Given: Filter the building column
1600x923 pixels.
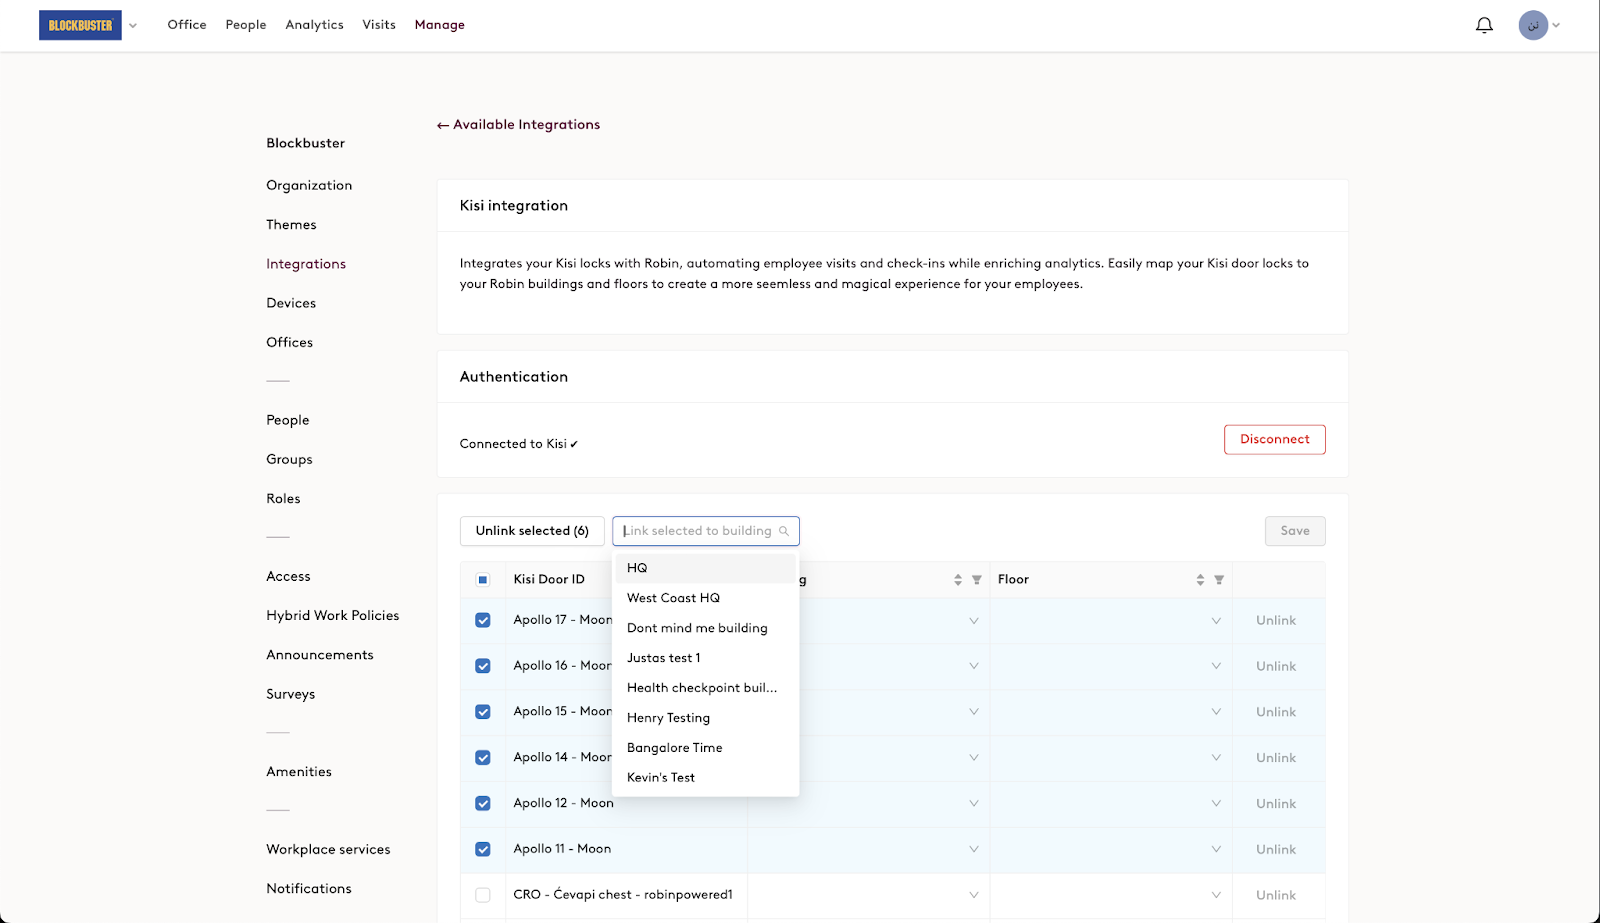Looking at the screenshot, I should [x=977, y=580].
